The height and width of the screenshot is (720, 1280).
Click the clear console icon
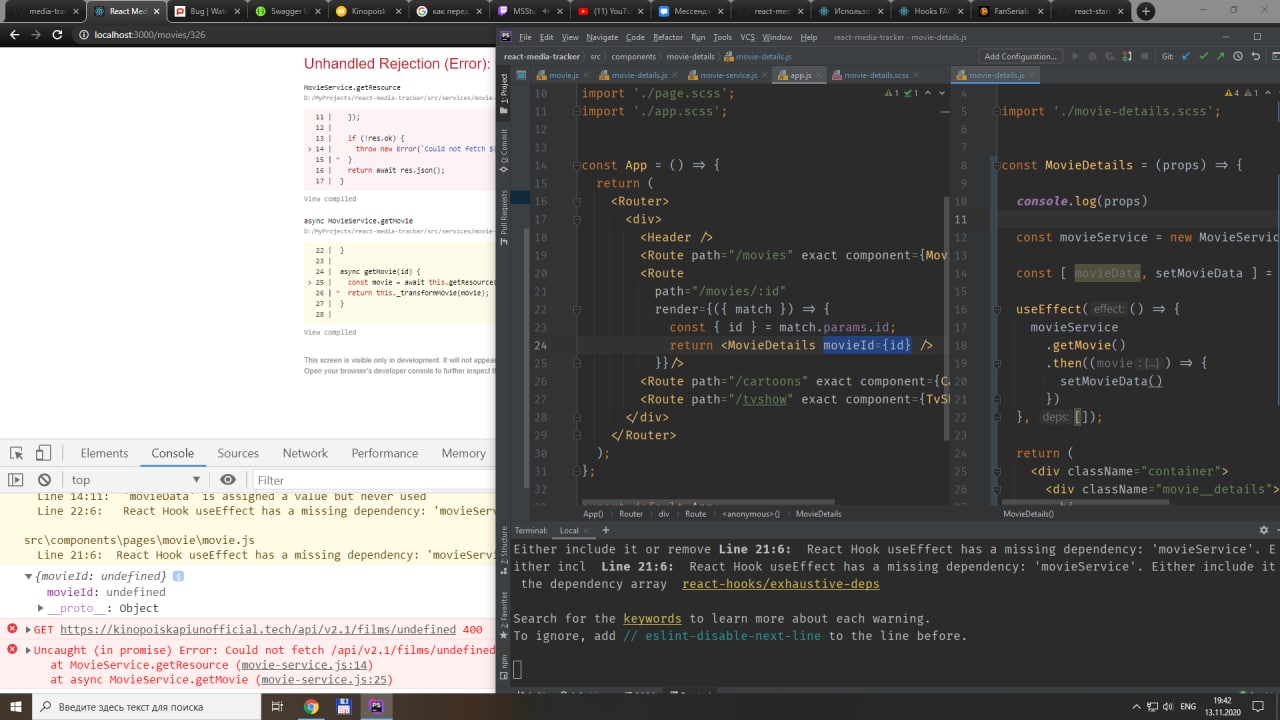44,480
